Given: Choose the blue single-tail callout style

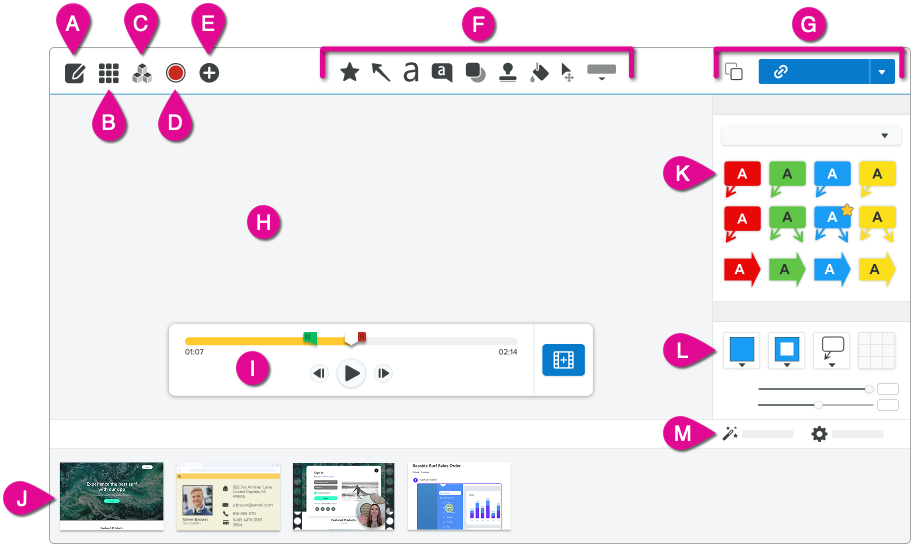Looking at the screenshot, I should (832, 179).
